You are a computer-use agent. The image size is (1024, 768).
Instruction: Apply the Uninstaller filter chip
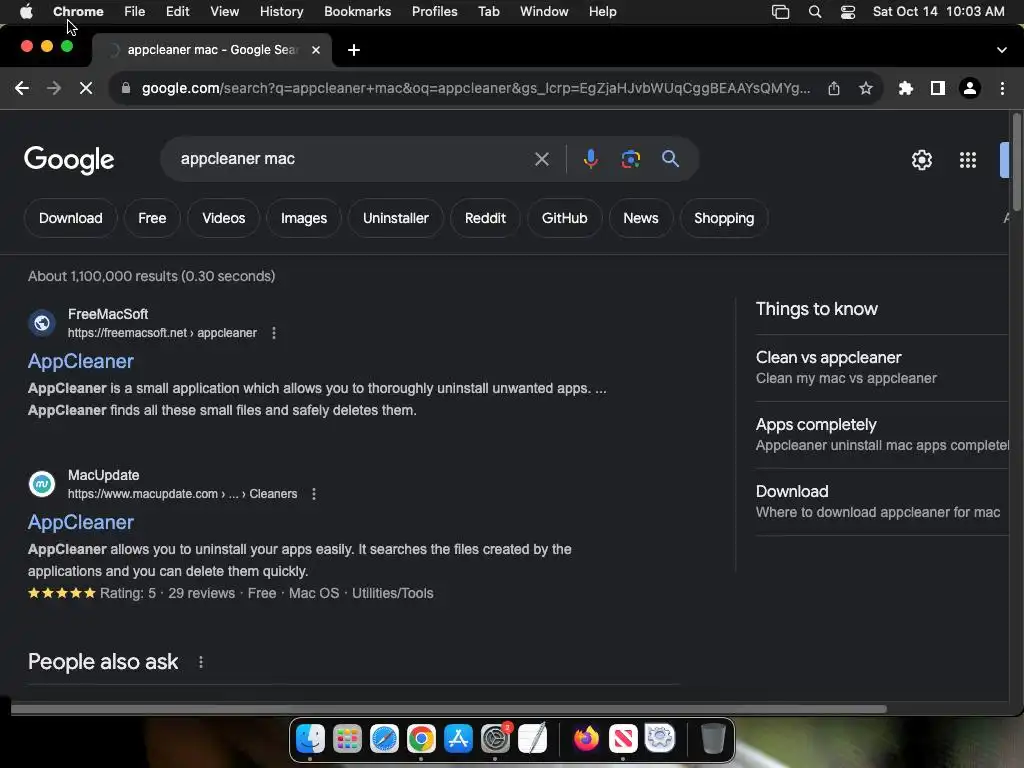pyautogui.click(x=396, y=218)
